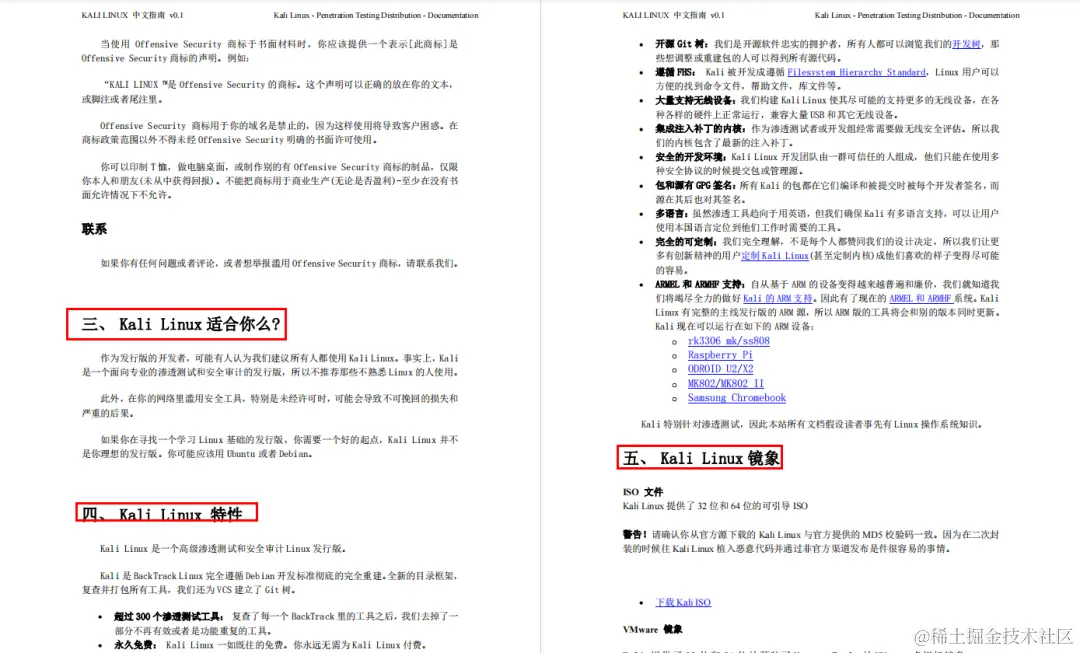Screen dimensions: 1080x653
Task: Follow the Filesystem Hierarchy Standard link
Action: (856, 72)
